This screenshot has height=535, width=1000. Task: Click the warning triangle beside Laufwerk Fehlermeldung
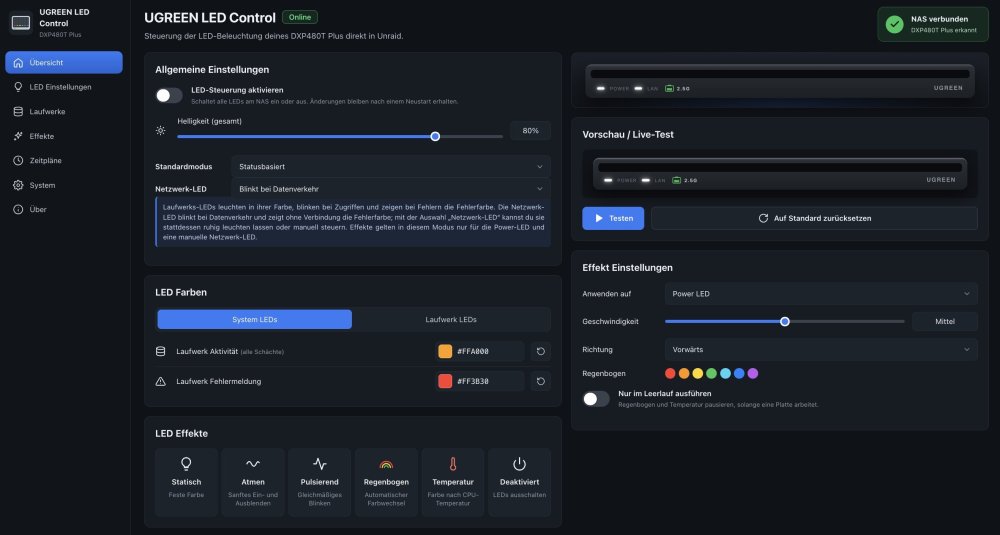click(161, 381)
